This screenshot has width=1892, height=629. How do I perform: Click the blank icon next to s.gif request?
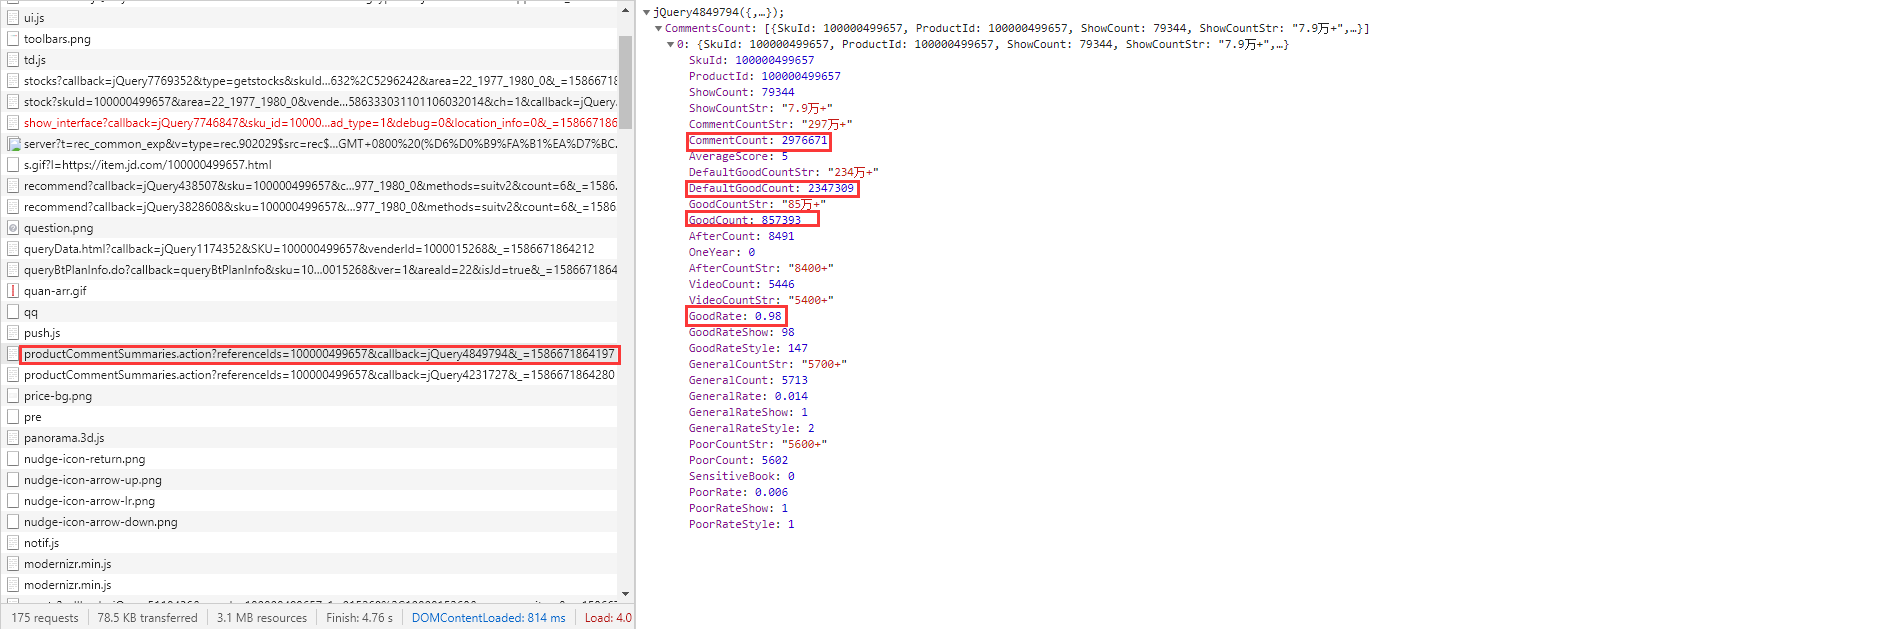coord(13,165)
